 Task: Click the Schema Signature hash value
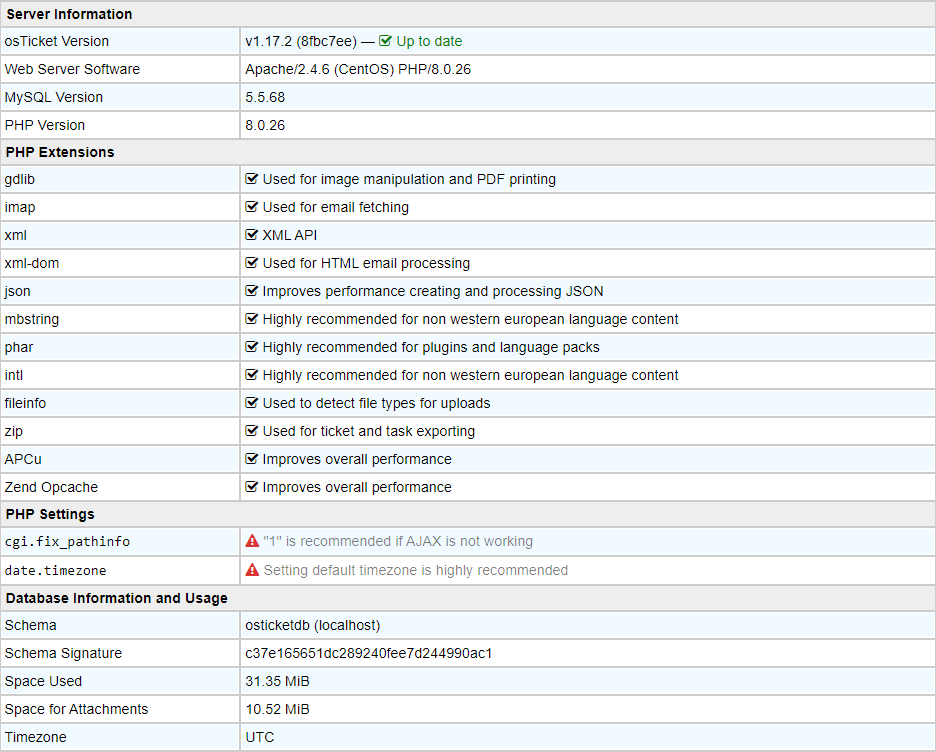pyautogui.click(x=368, y=653)
